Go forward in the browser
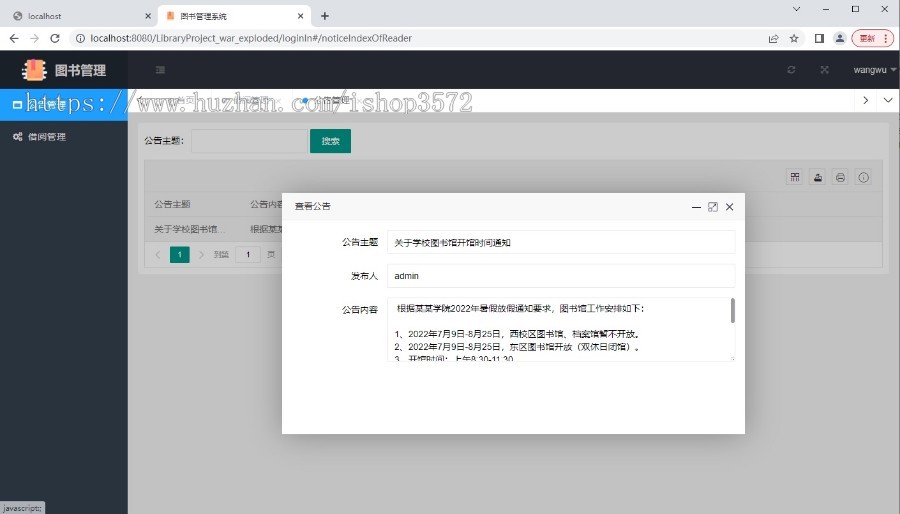 tap(34, 38)
